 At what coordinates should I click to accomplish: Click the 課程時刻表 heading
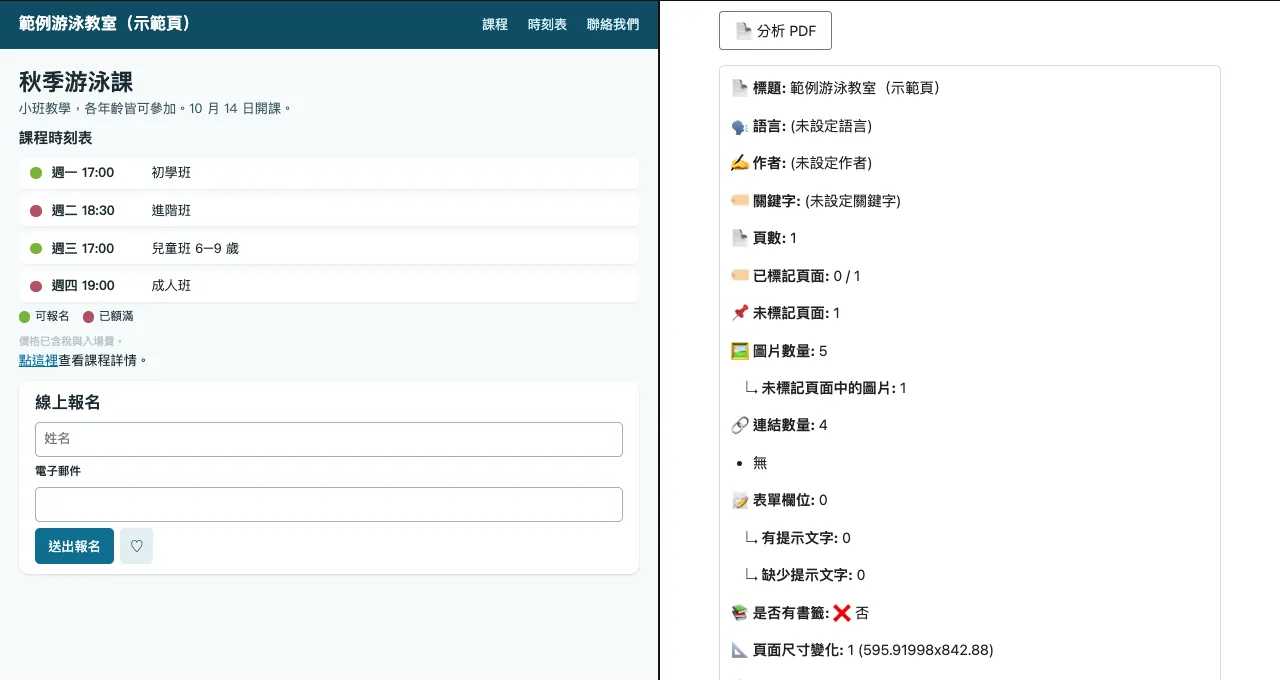point(56,138)
